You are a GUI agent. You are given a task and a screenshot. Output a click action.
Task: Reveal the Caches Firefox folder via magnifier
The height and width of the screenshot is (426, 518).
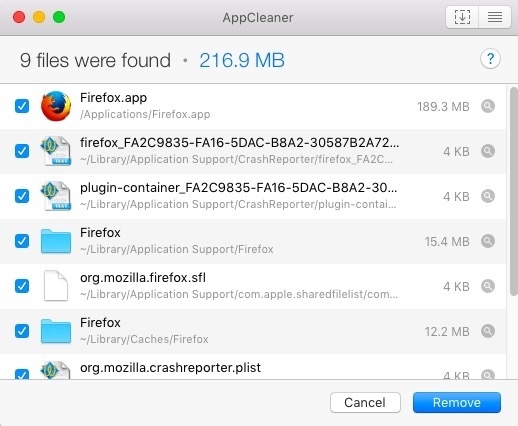click(488, 331)
